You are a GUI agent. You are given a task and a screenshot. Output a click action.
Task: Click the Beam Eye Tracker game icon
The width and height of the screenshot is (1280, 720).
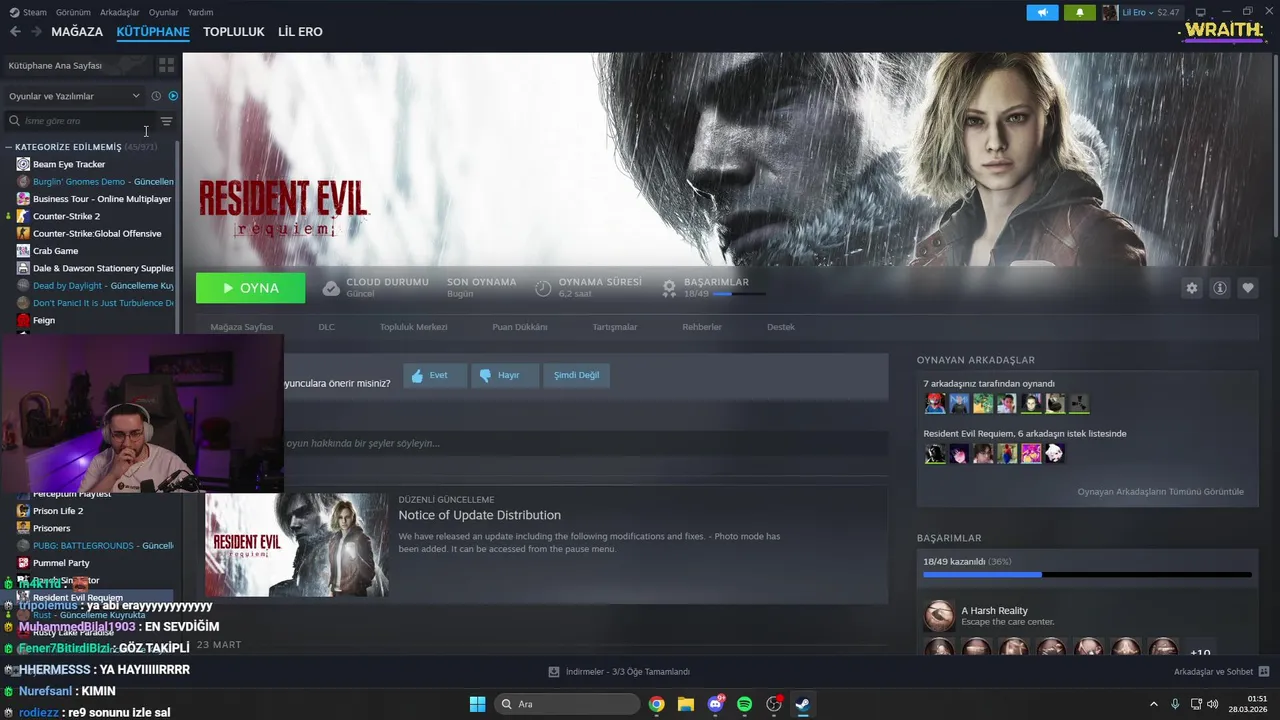click(x=23, y=164)
